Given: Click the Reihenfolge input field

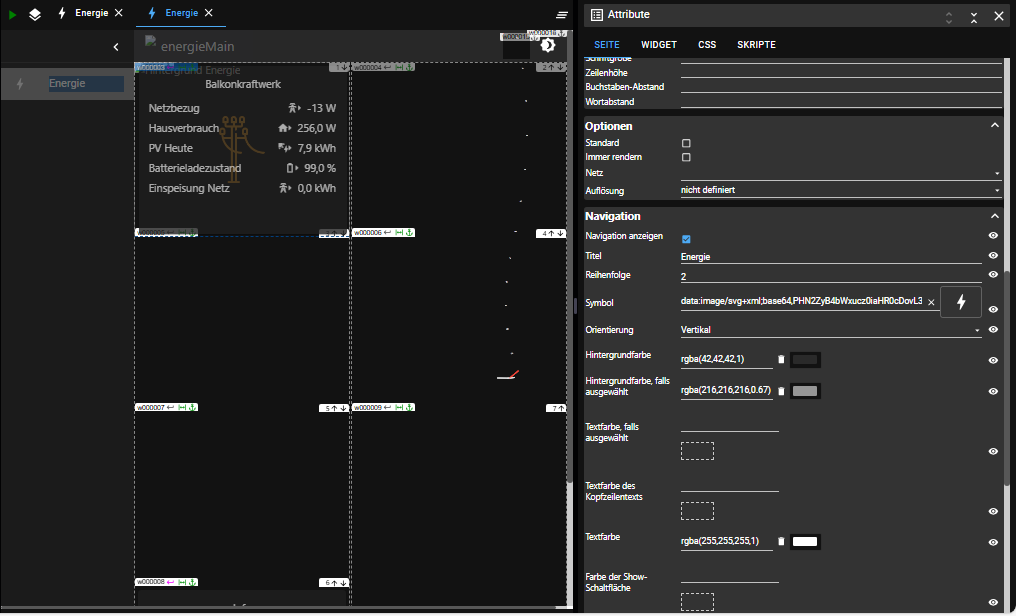Looking at the screenshot, I should tap(830, 276).
